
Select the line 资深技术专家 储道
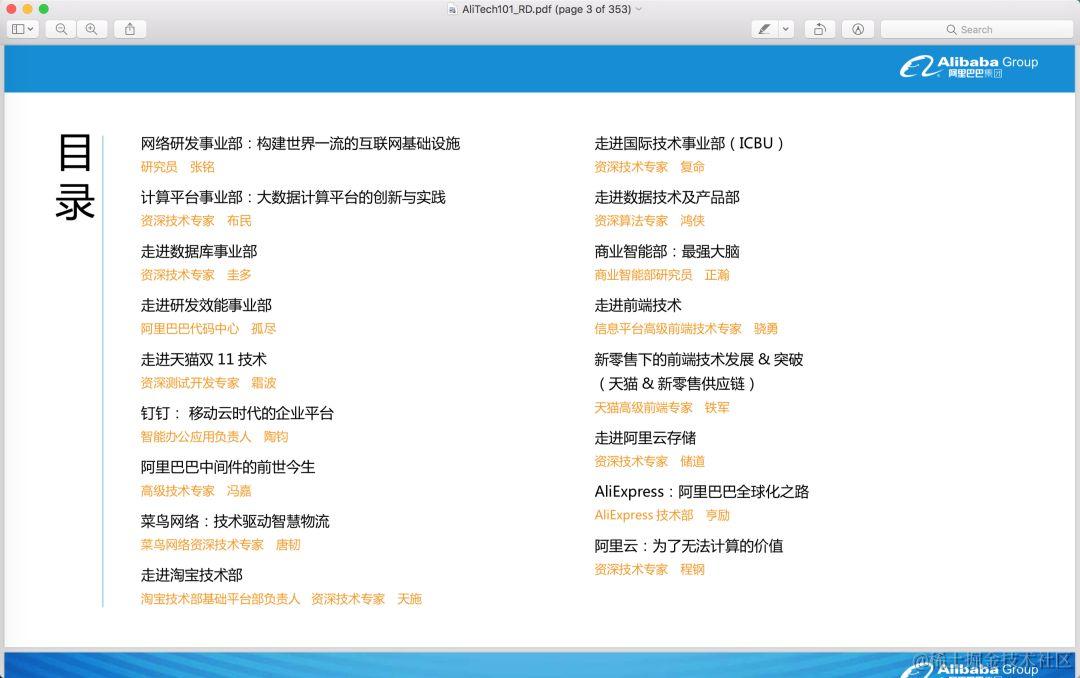click(650, 461)
